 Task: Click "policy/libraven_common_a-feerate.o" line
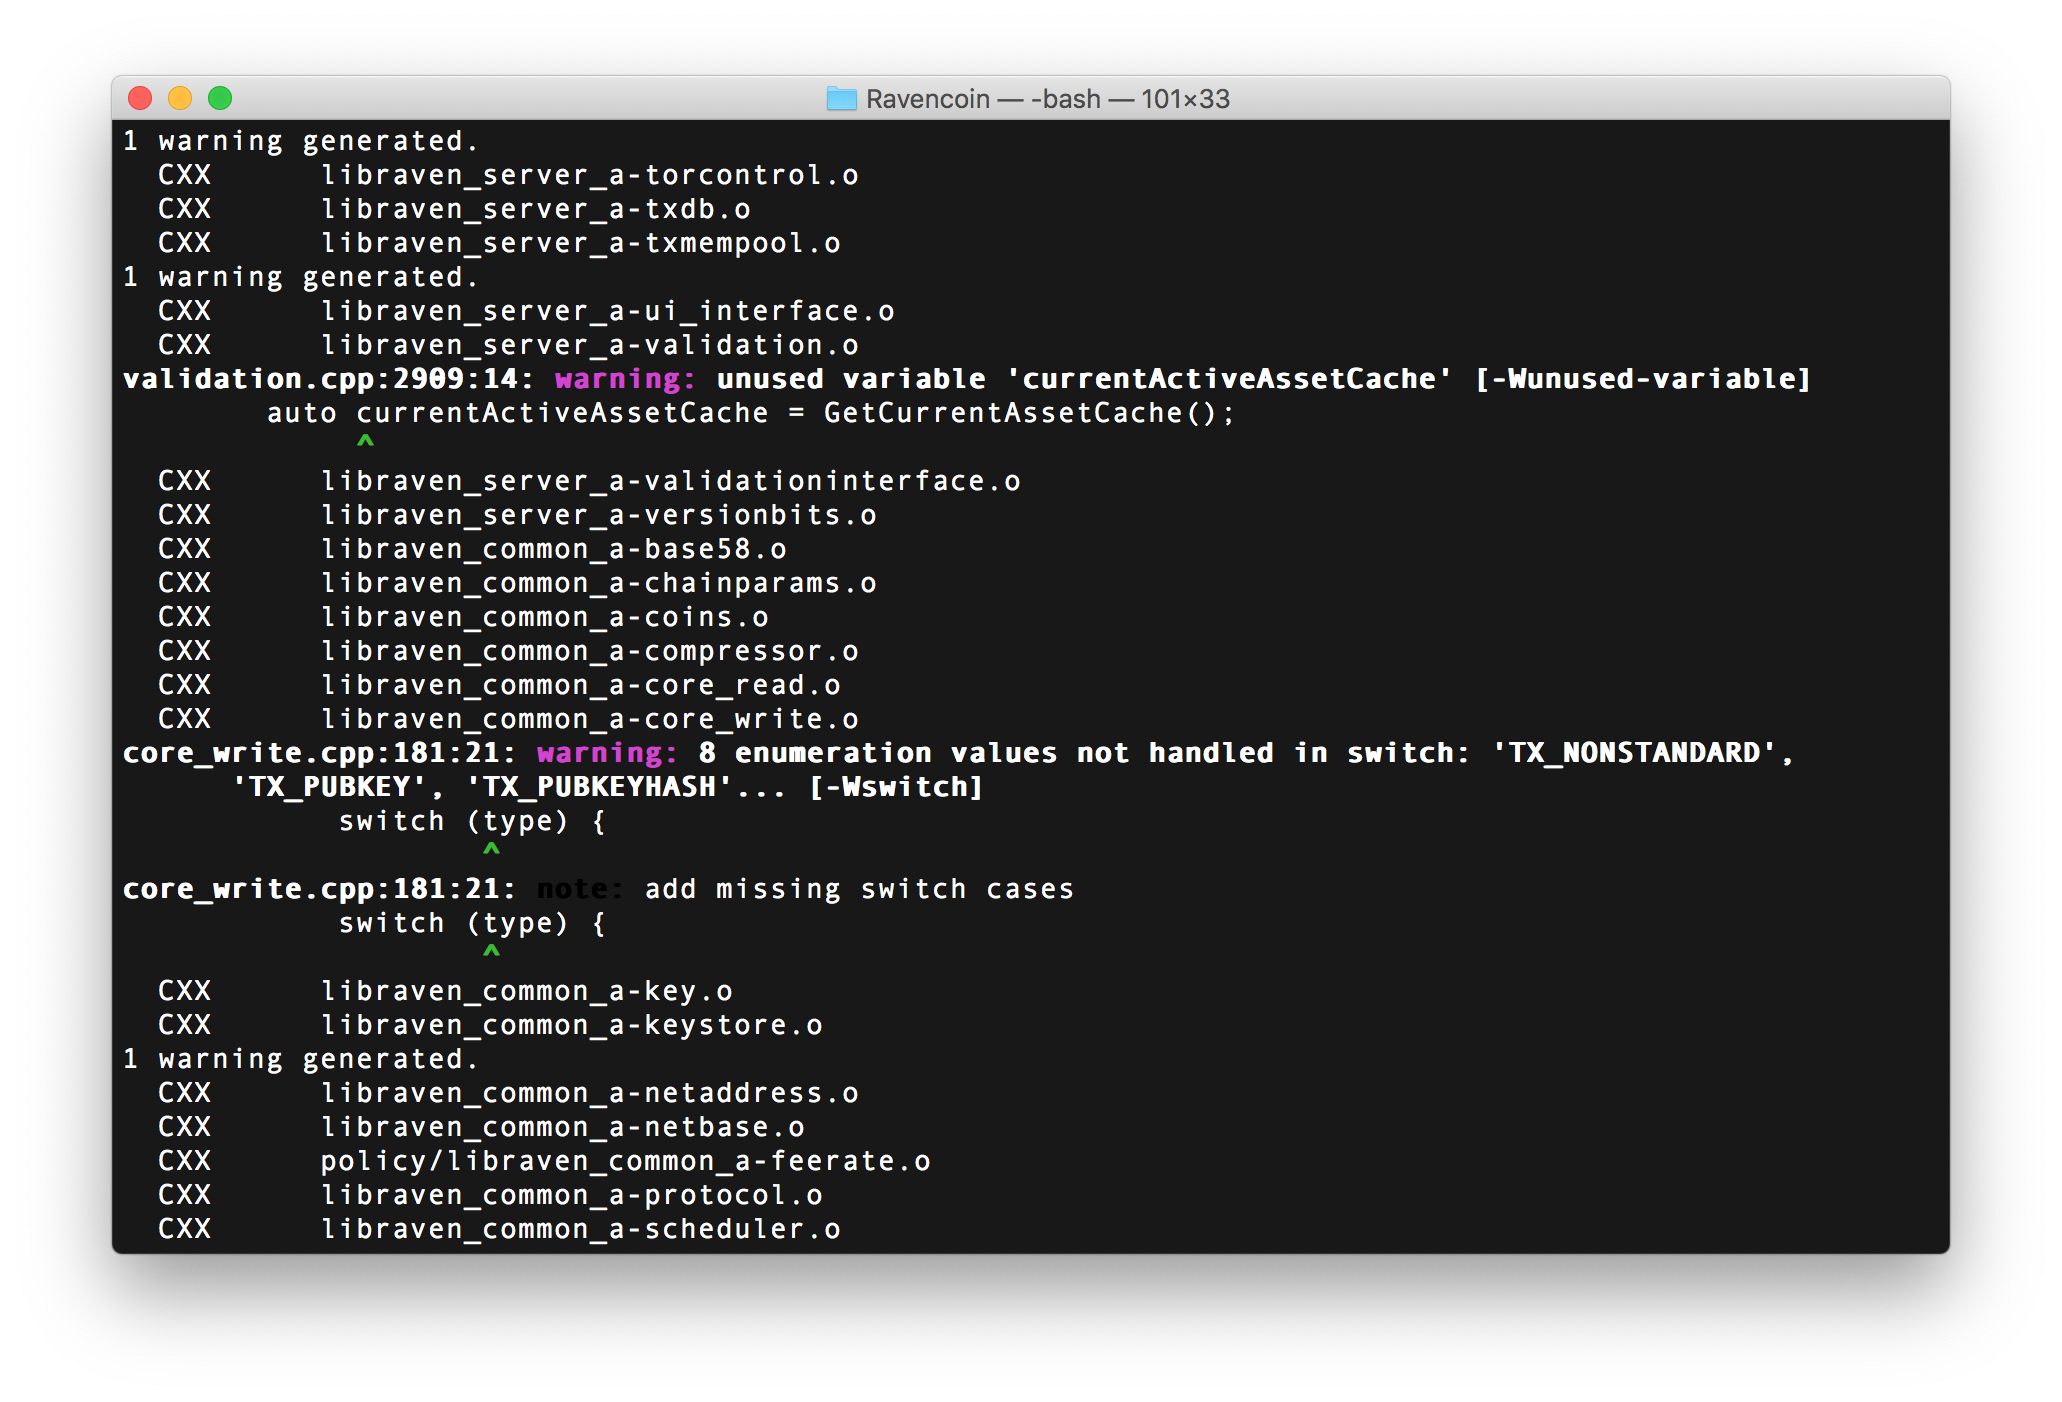coord(625,1161)
